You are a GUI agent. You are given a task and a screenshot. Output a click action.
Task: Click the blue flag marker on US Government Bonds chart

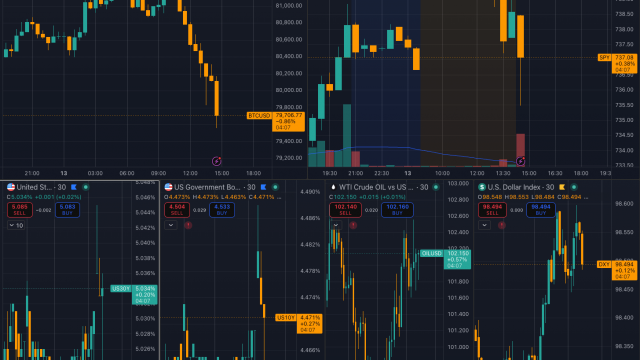point(264,187)
